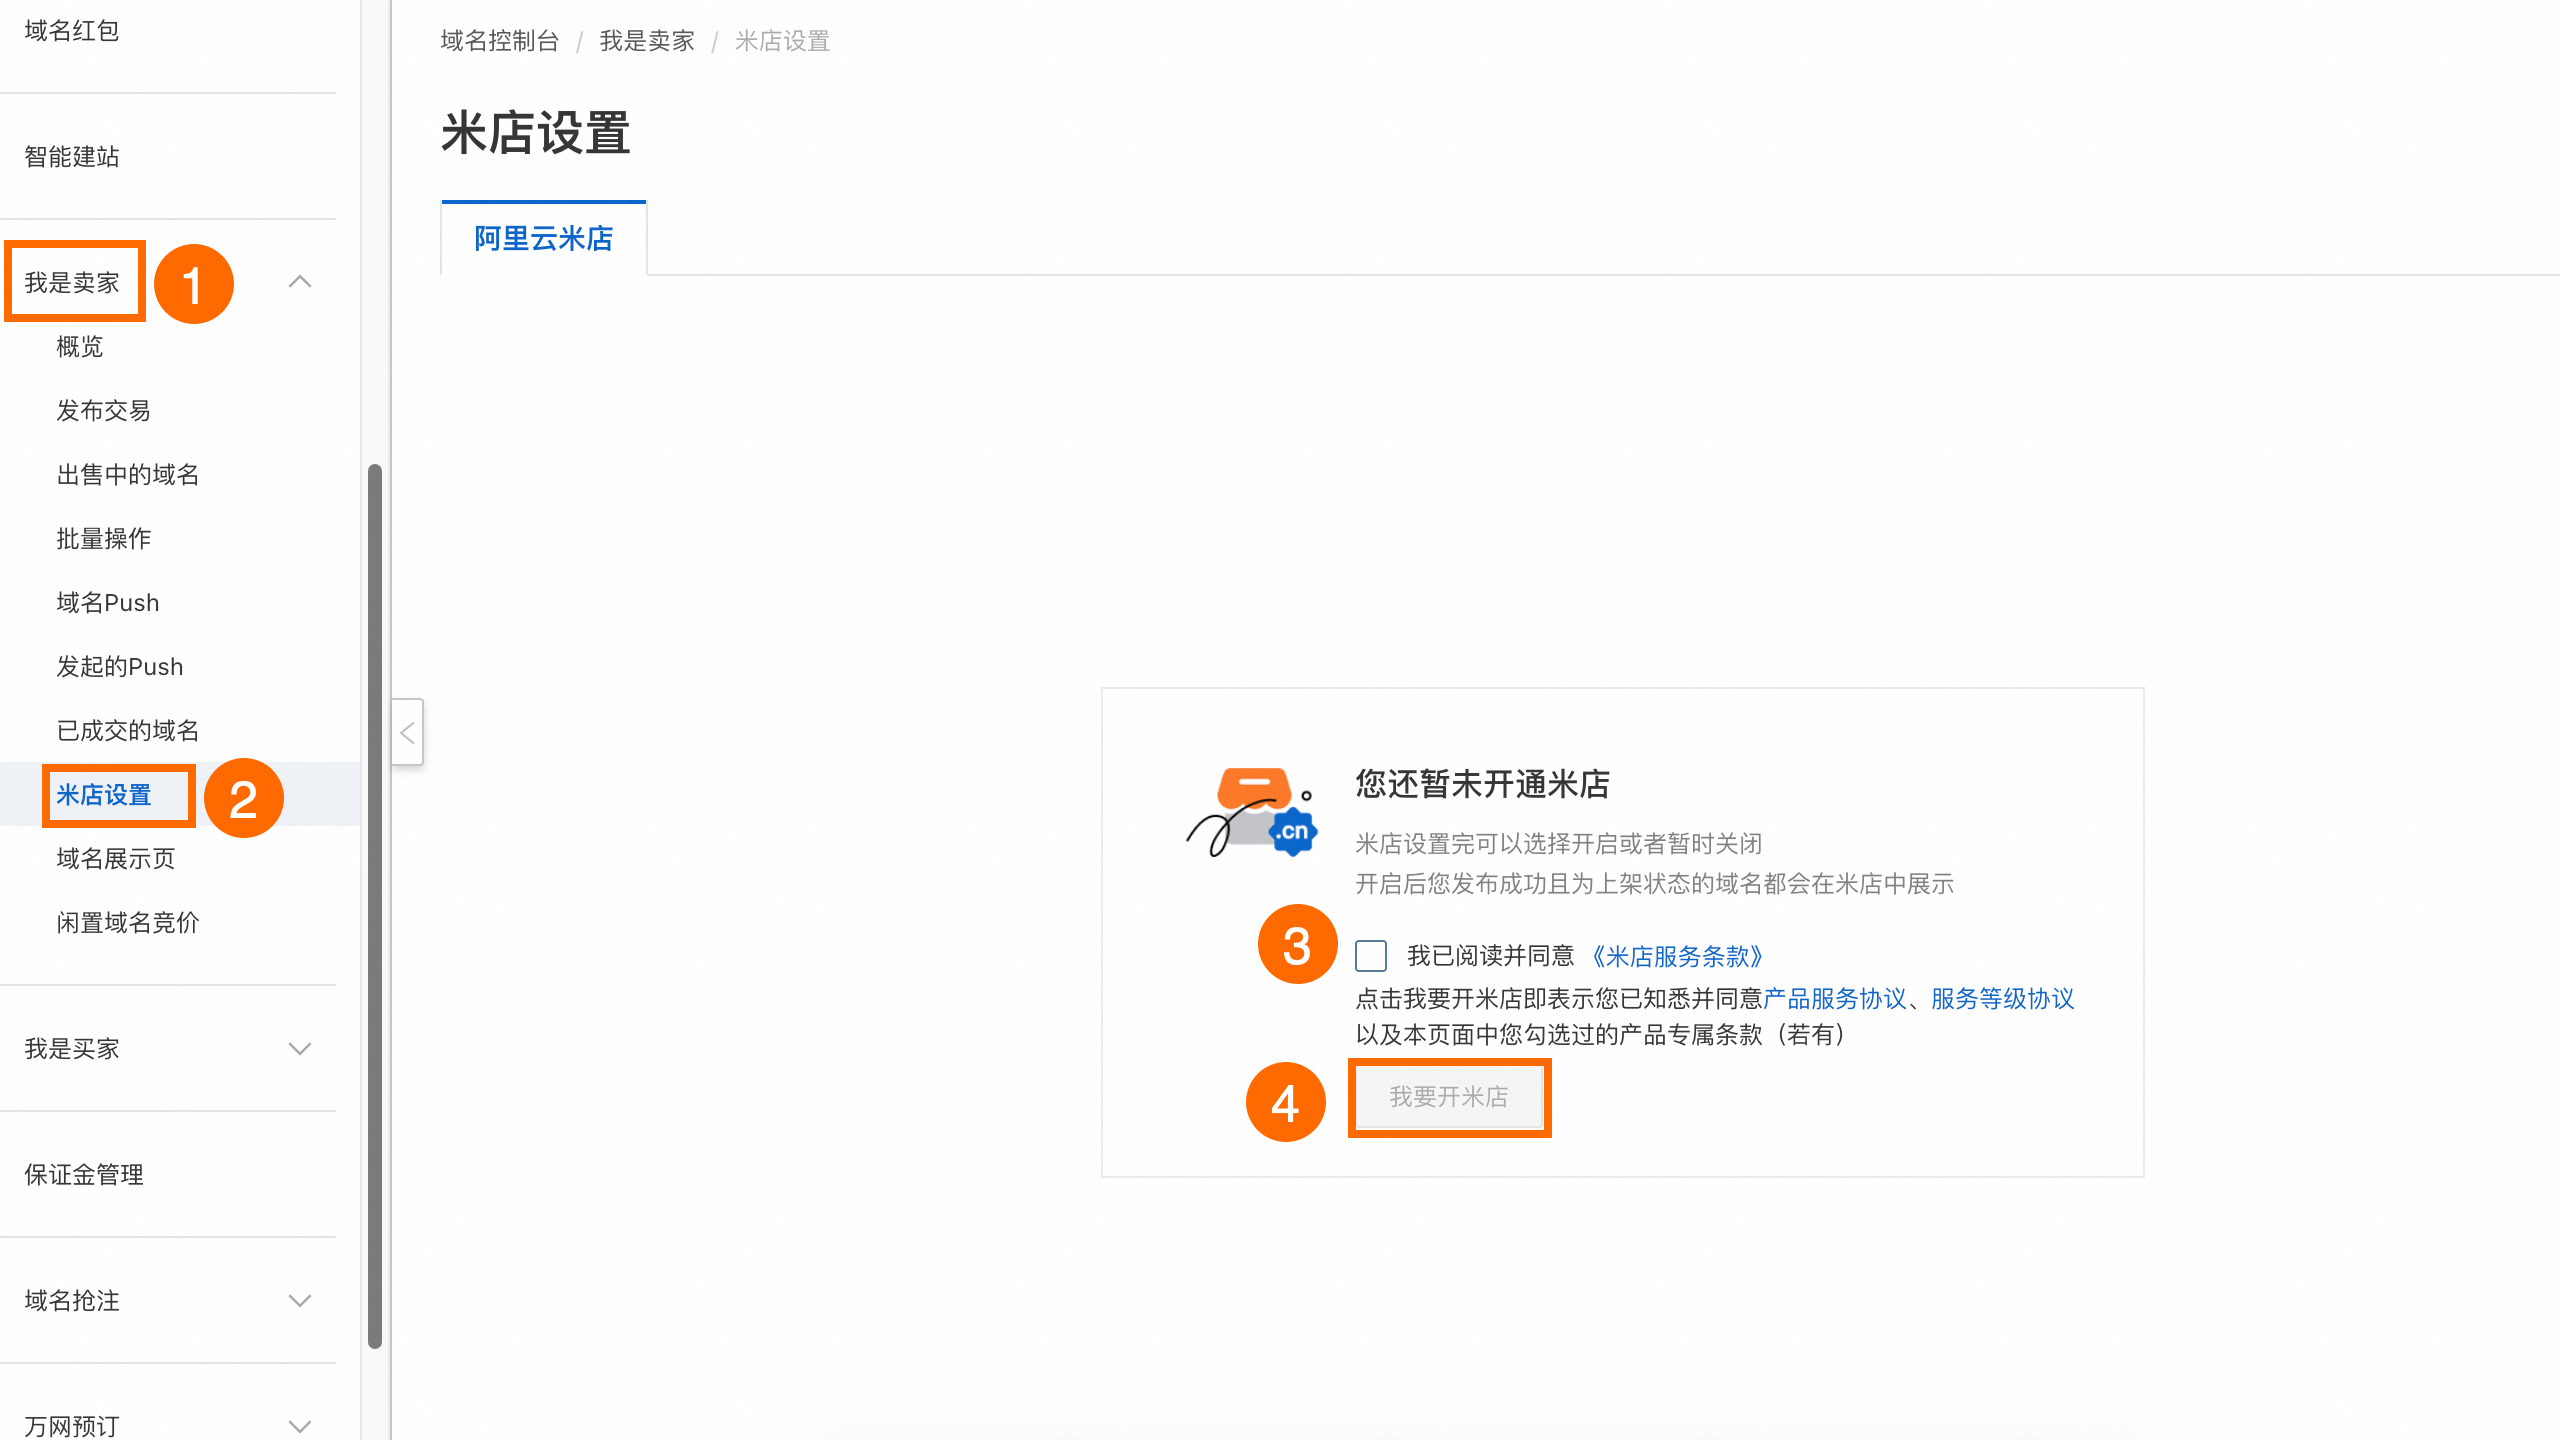Click the 我已阅读并同意 label text
The image size is (2560, 1440).
[x=1491, y=956]
